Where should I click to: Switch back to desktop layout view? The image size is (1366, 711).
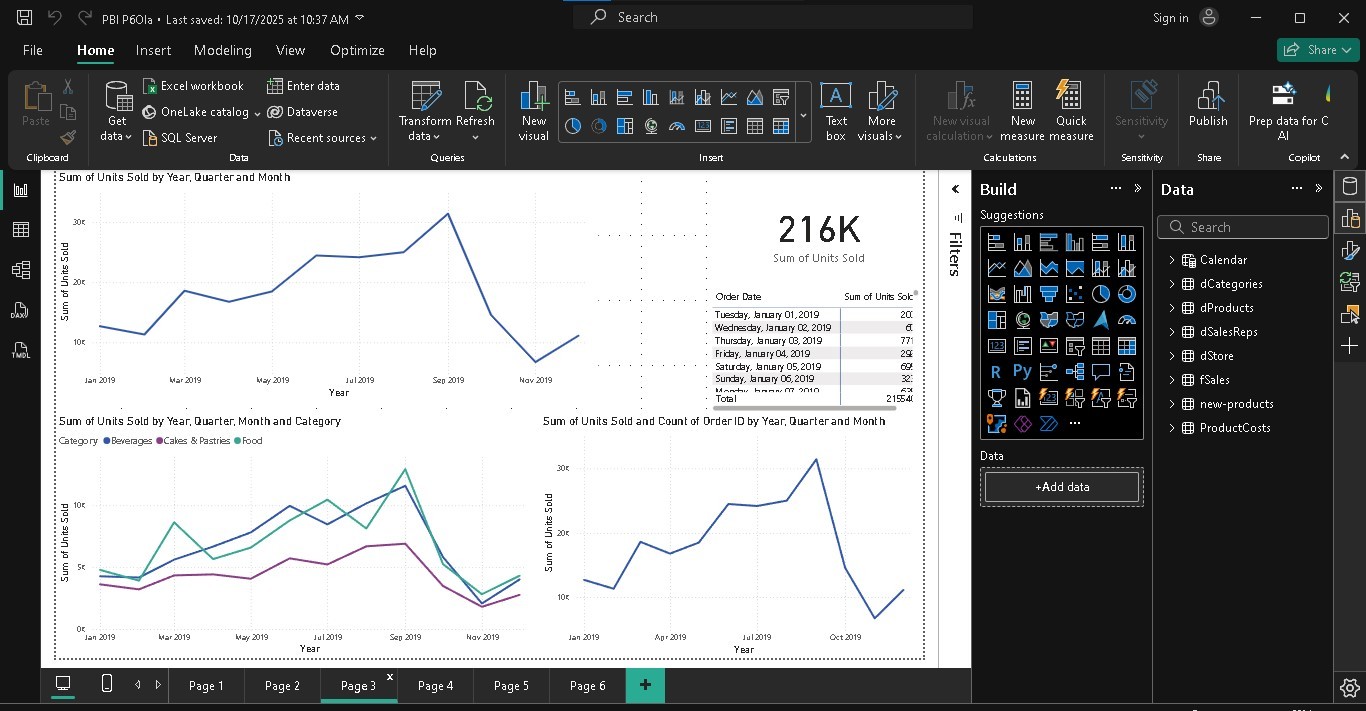(x=61, y=685)
